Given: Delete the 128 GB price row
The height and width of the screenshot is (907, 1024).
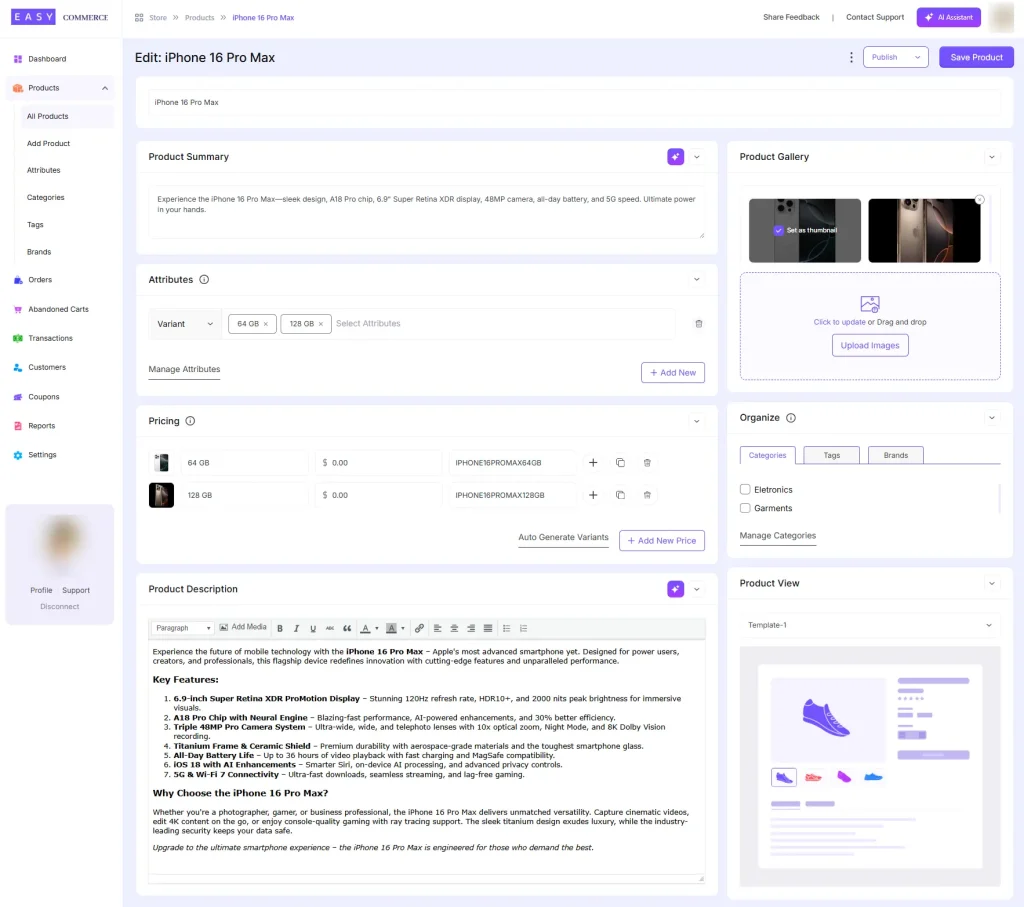Looking at the screenshot, I should (647, 495).
